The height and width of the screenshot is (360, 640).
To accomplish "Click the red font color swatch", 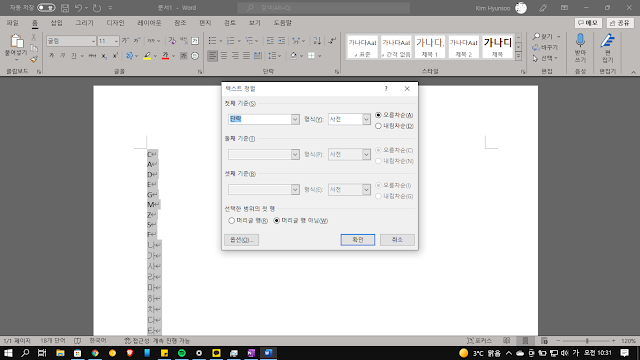I will pos(165,56).
